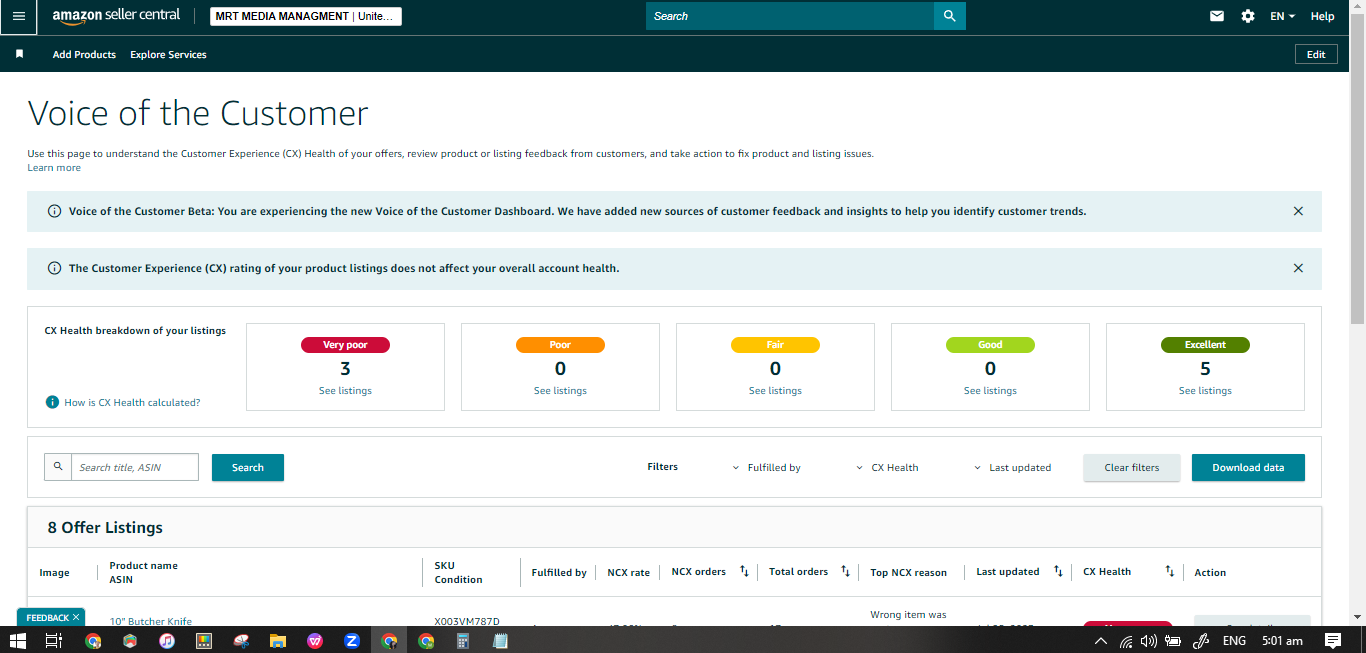Open File Explorer from the taskbar
This screenshot has width=1366, height=653.
pyautogui.click(x=278, y=641)
